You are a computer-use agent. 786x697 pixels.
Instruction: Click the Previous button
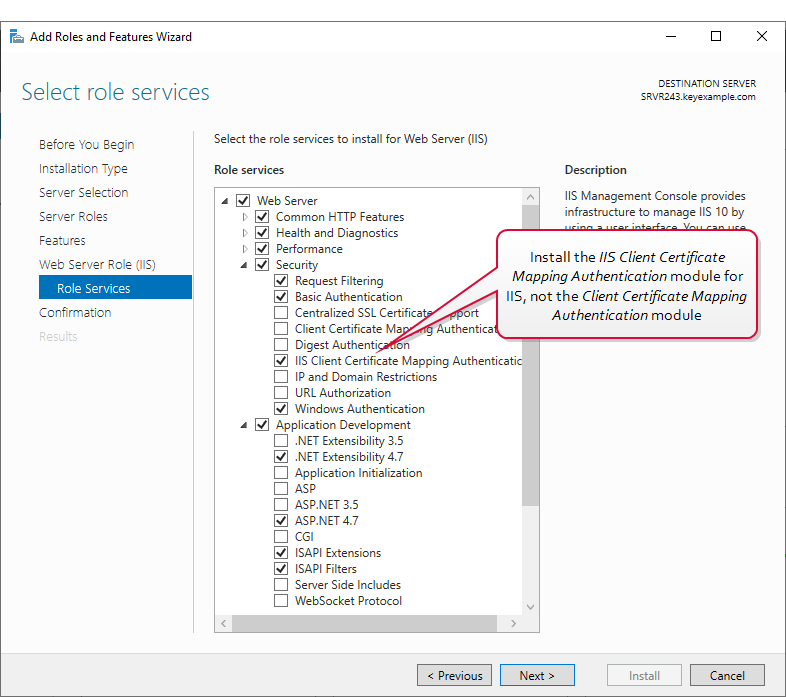[x=454, y=675]
